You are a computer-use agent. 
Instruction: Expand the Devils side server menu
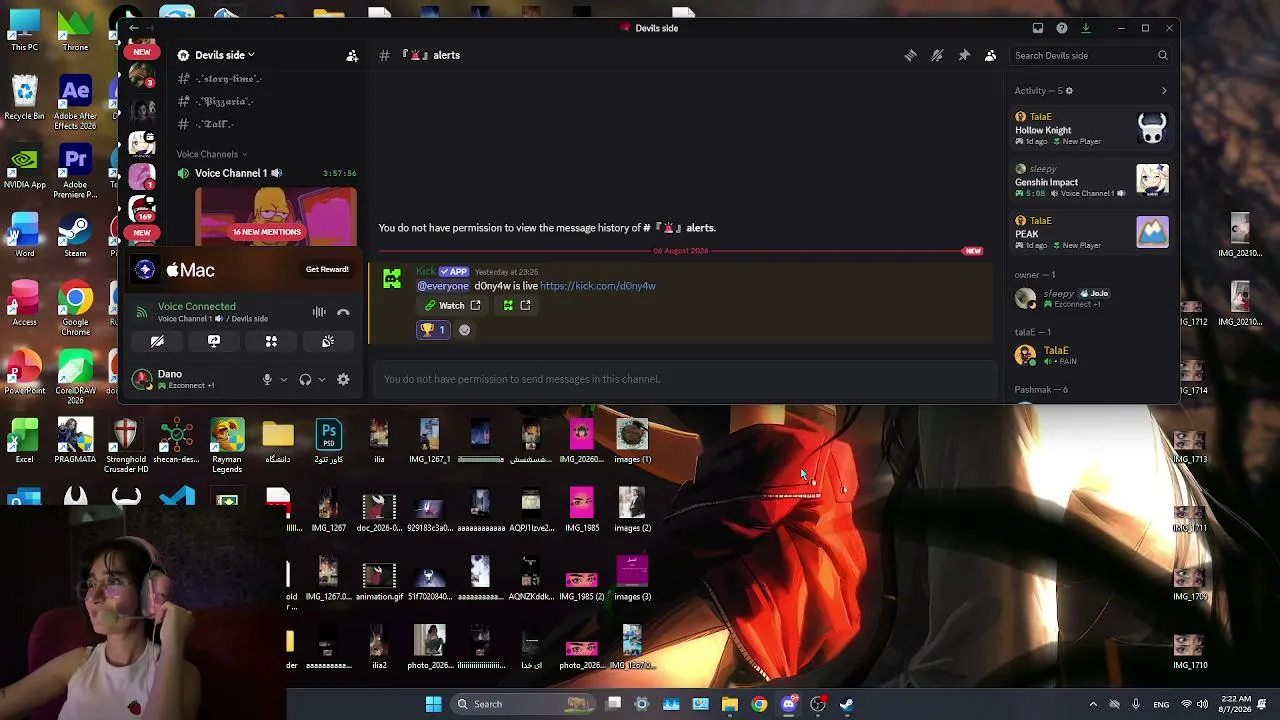pos(224,55)
